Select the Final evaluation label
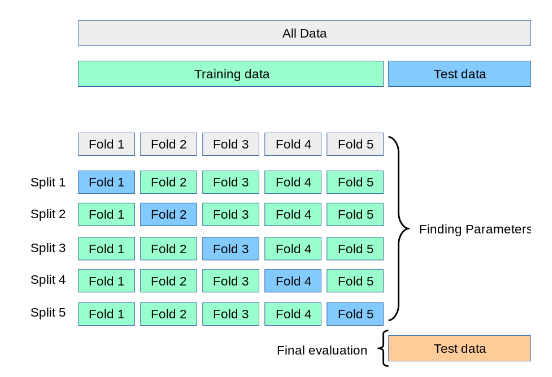 [x=322, y=350]
